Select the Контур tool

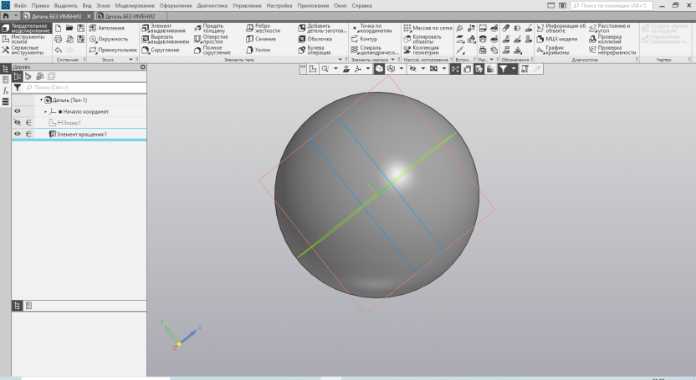tap(364, 39)
